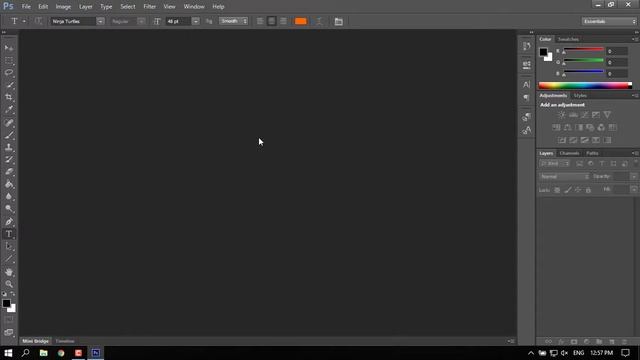
Task: Open the Window menu
Action: (194, 7)
